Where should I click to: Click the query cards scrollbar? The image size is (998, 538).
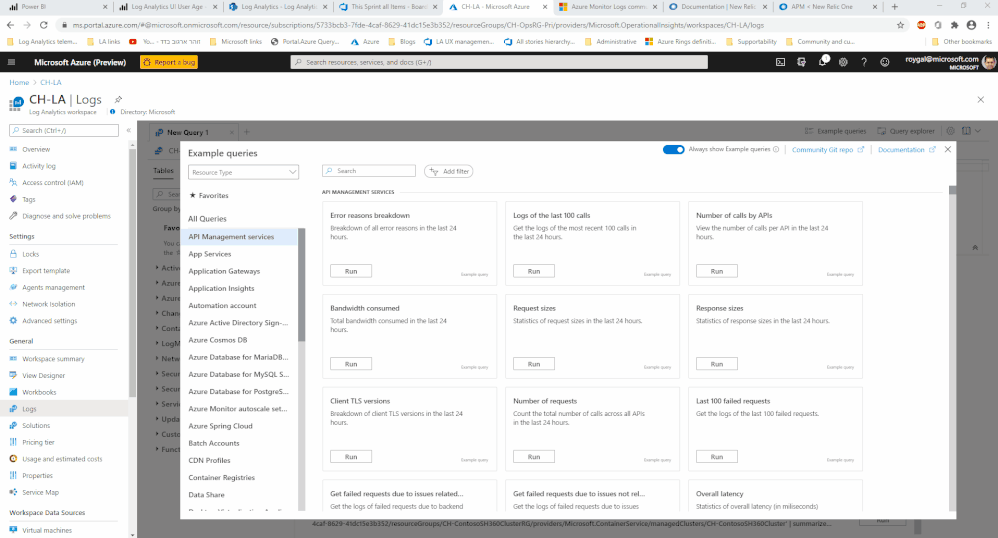click(952, 190)
